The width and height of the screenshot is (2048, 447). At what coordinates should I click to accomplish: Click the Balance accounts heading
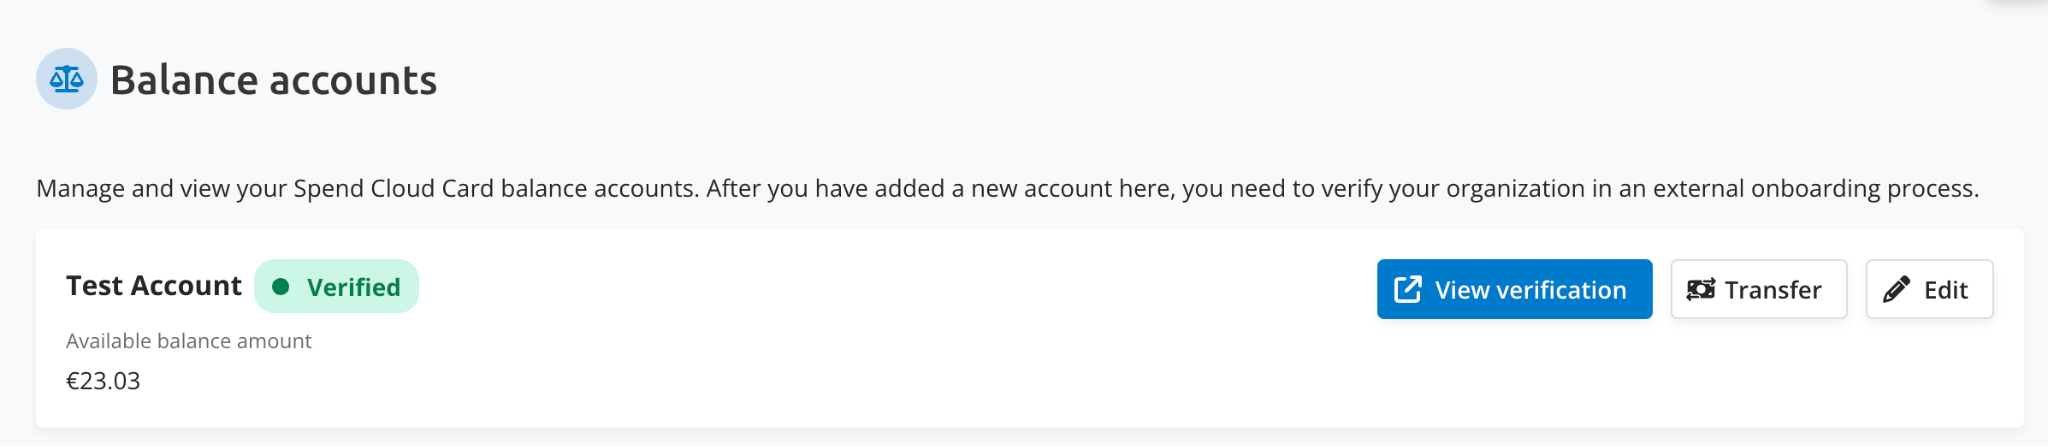tap(273, 80)
